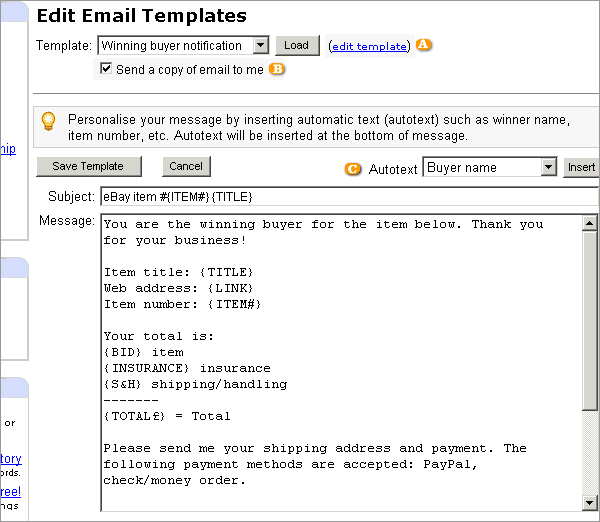This screenshot has height=522, width=600.
Task: Follow the edit template link
Action: pyautogui.click(x=369, y=46)
